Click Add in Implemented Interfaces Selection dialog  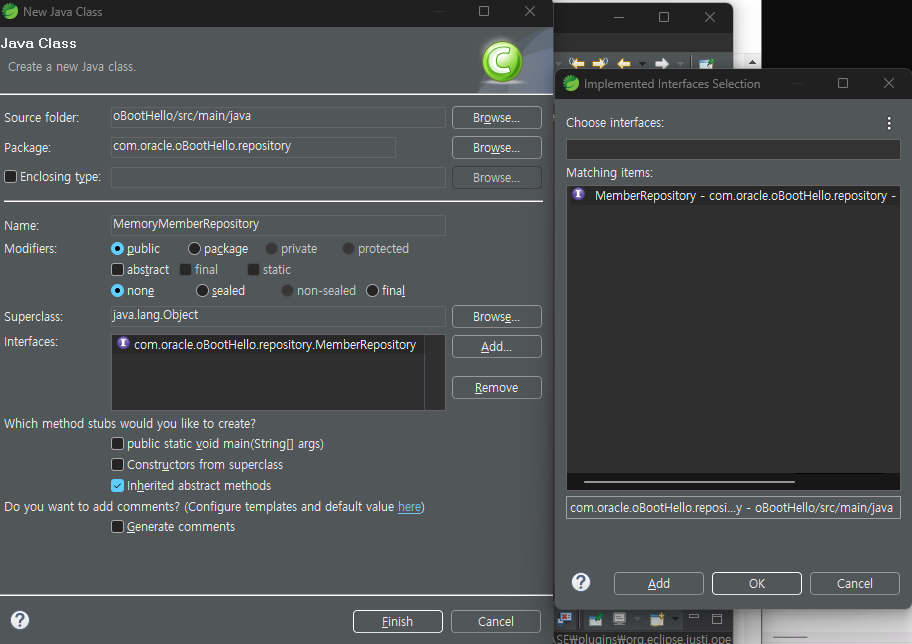658,583
